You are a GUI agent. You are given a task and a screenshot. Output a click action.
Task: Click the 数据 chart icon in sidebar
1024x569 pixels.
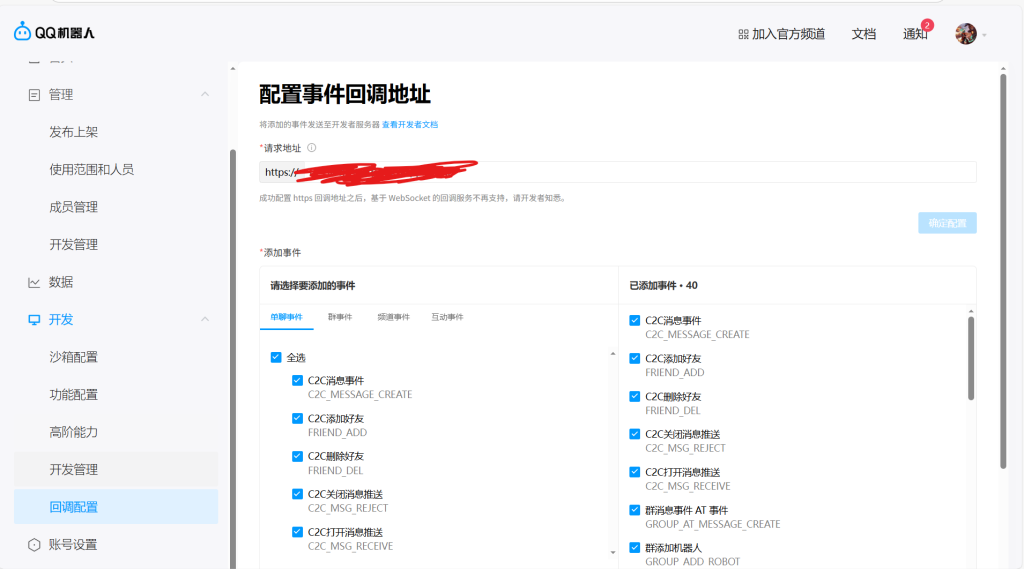point(34,282)
